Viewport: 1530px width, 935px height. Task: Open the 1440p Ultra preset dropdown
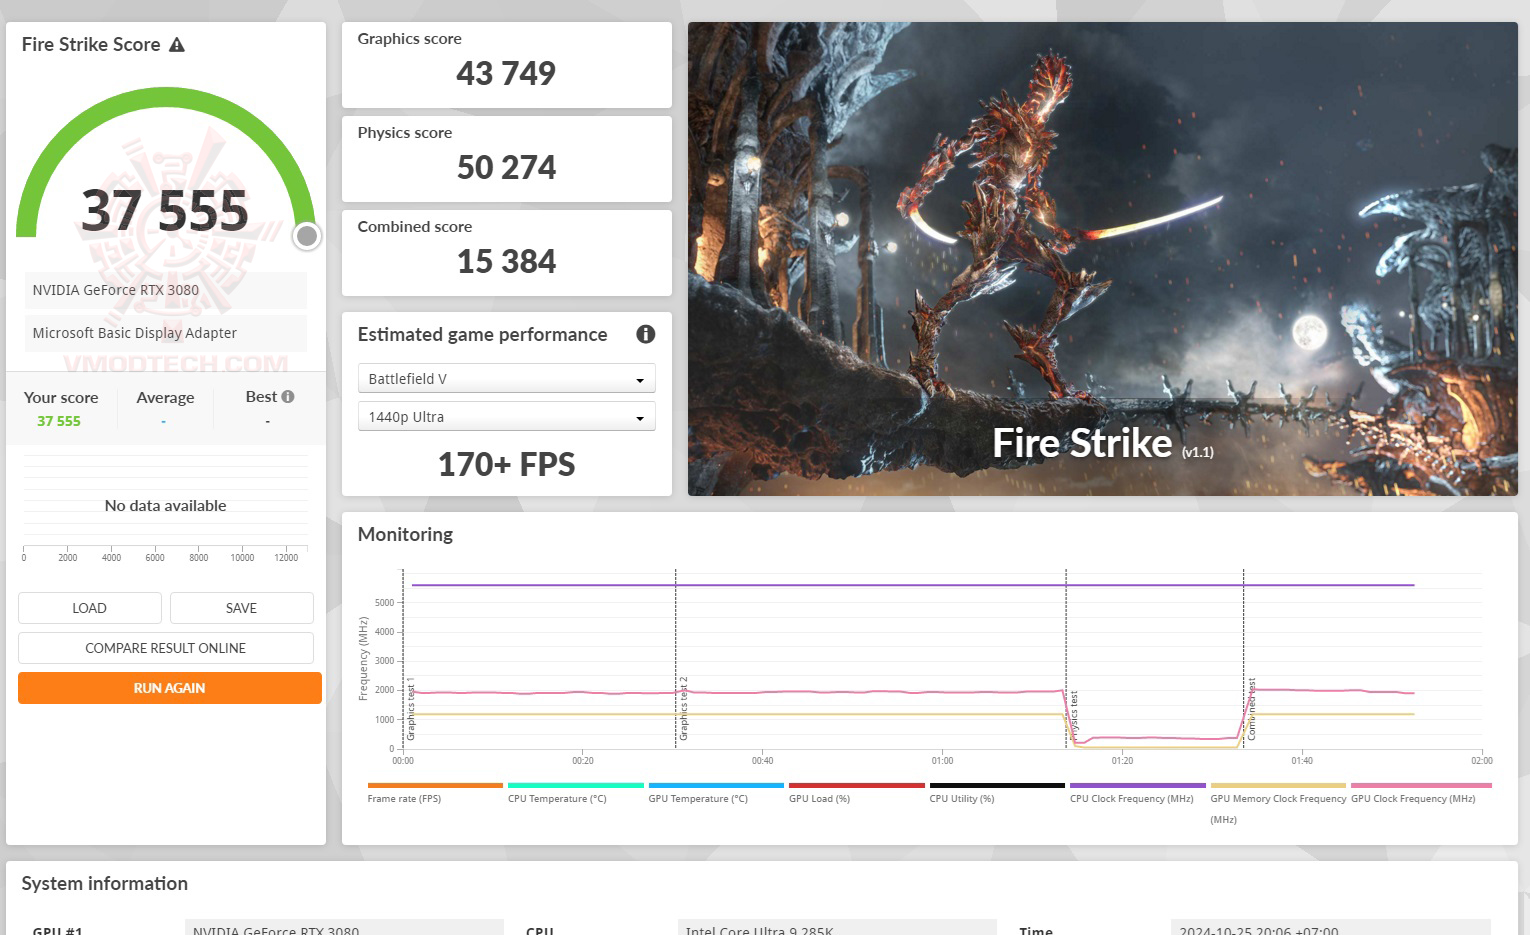(506, 416)
